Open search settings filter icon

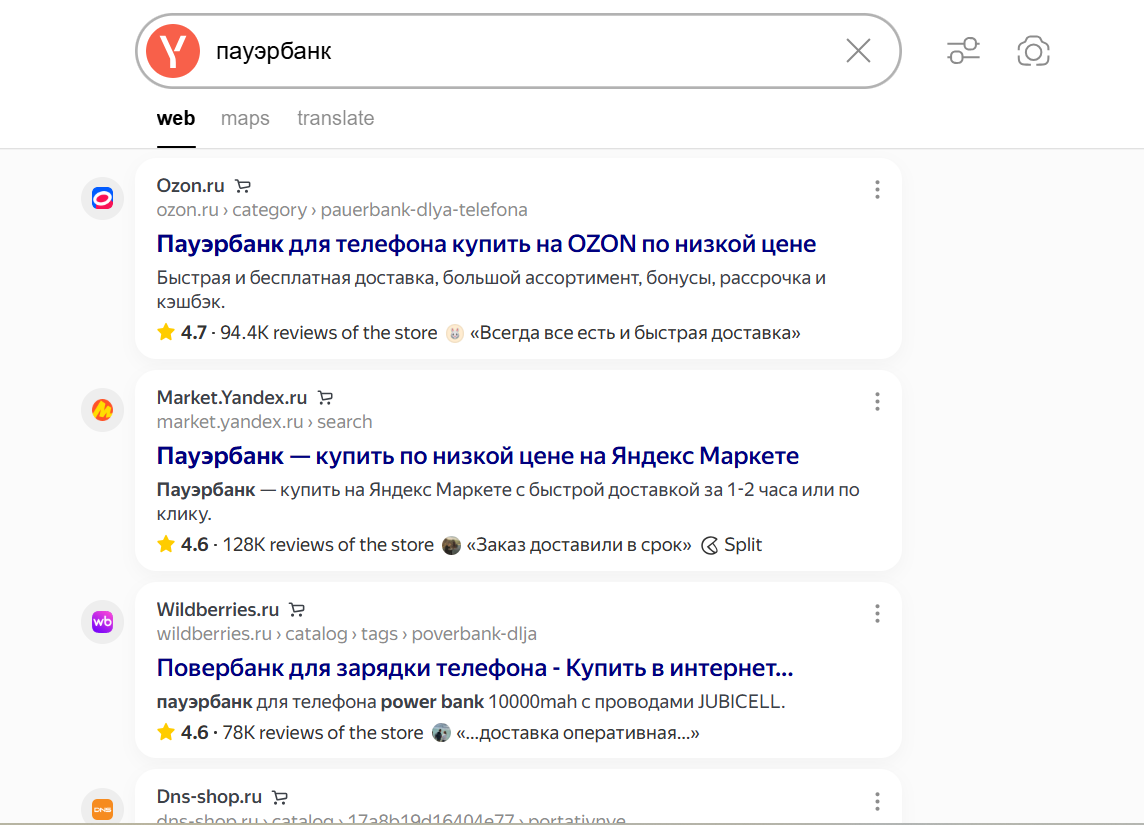(963, 51)
